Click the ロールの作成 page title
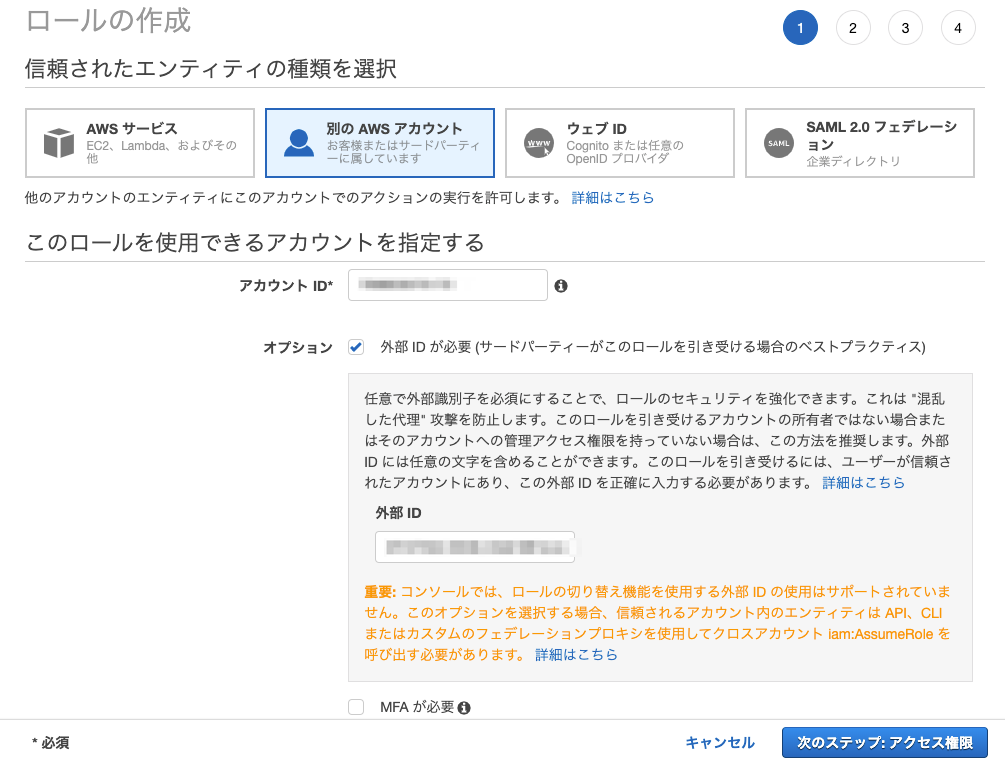The height and width of the screenshot is (758, 1005). click(108, 21)
